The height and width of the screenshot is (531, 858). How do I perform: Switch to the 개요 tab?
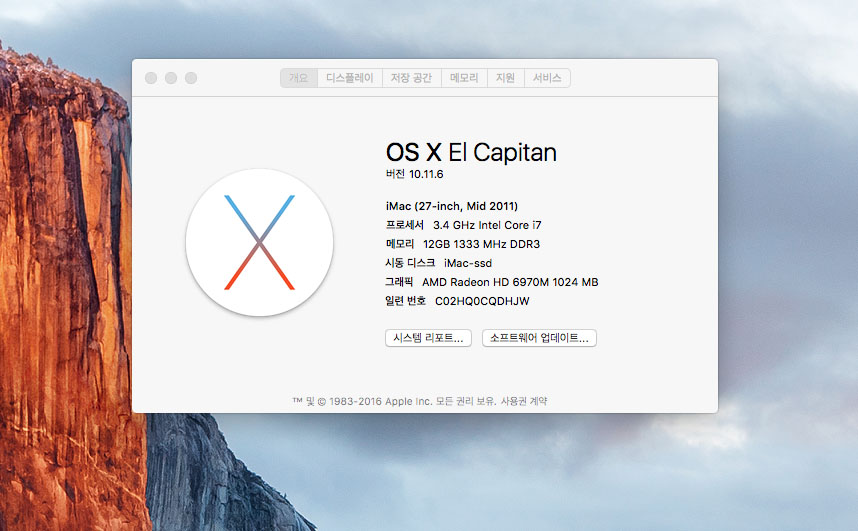(x=299, y=78)
